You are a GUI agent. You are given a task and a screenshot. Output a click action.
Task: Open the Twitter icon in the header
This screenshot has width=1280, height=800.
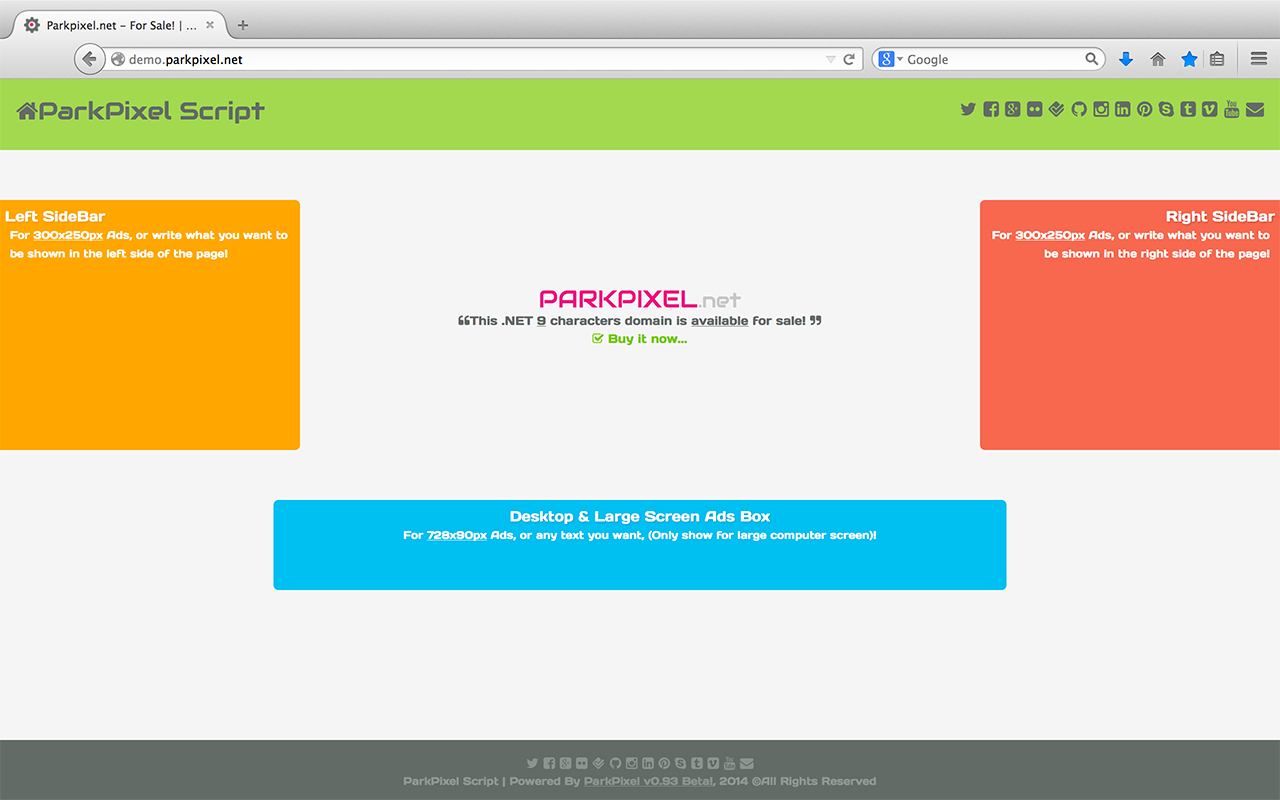[968, 110]
